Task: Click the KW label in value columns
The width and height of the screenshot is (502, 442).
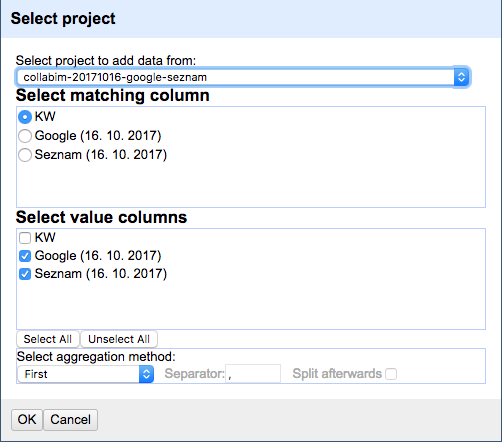Action: [x=45, y=238]
